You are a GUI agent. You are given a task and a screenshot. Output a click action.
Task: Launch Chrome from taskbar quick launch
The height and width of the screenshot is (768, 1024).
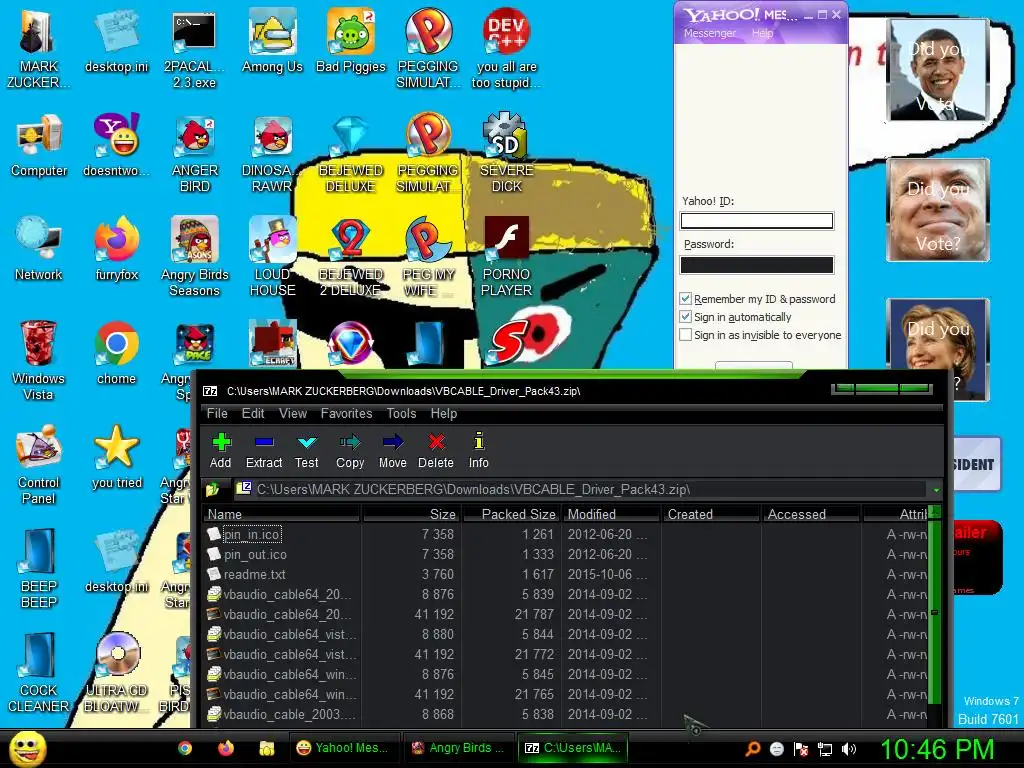tap(185, 748)
